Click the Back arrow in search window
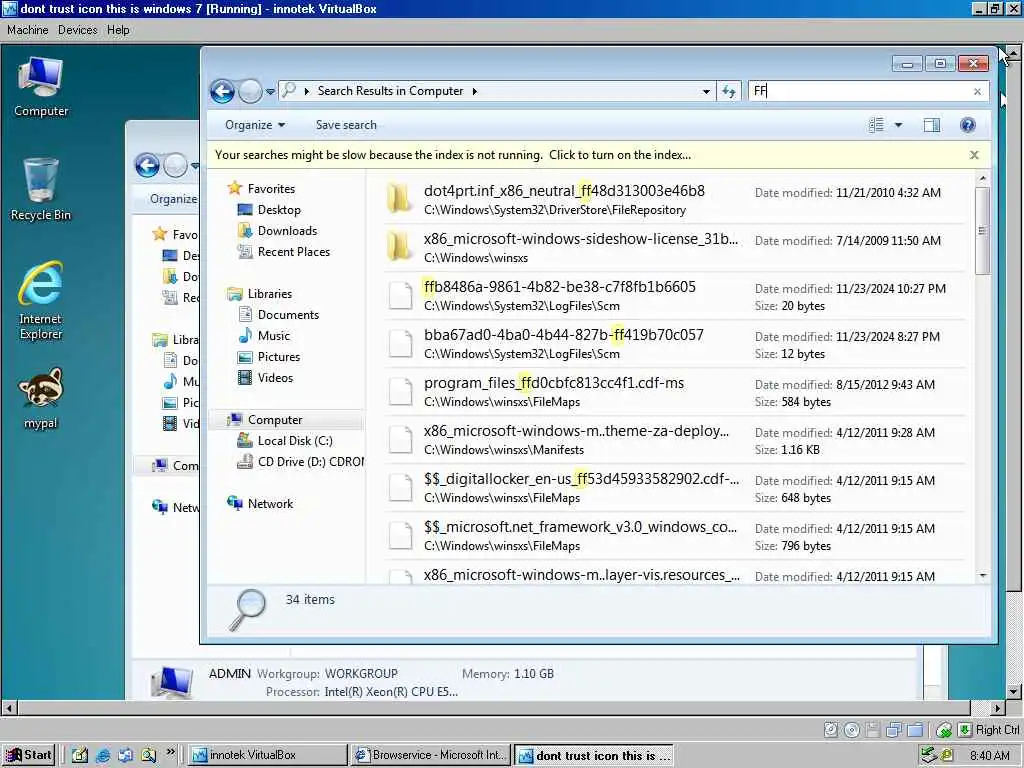 222,91
